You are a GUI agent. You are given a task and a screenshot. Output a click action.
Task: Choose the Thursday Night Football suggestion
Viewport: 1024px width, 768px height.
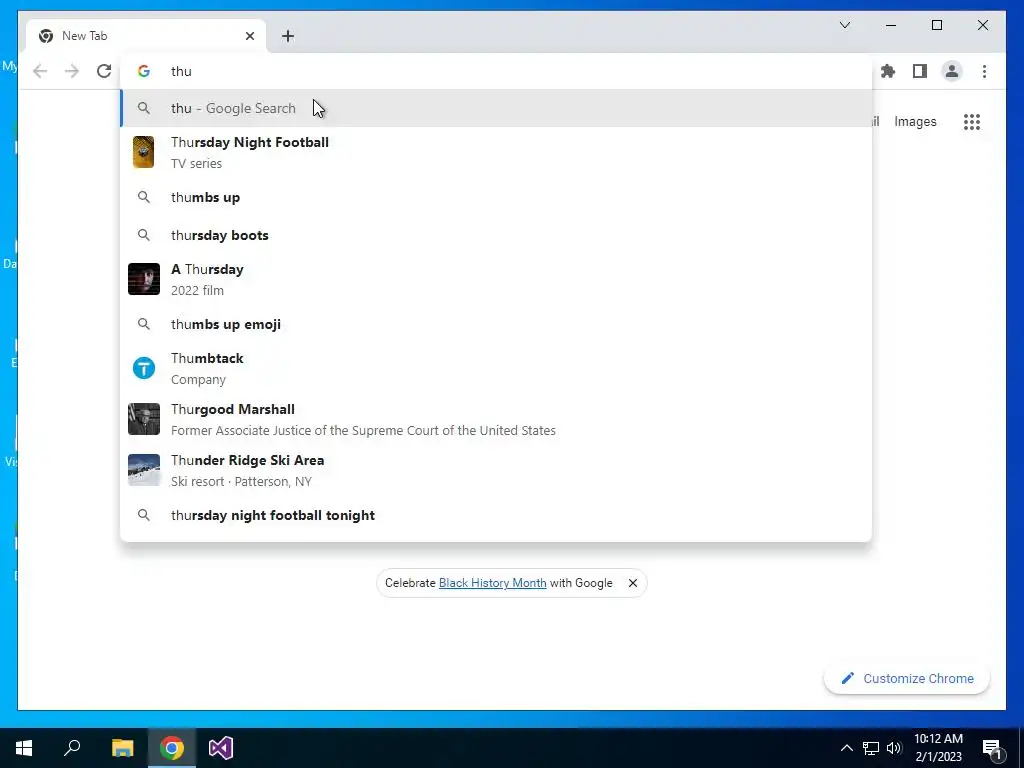(x=496, y=152)
